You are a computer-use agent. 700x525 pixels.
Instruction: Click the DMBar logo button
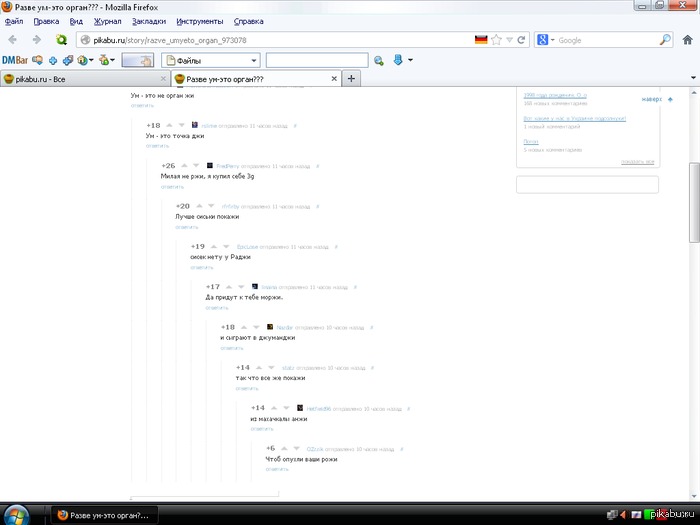[x=14, y=60]
